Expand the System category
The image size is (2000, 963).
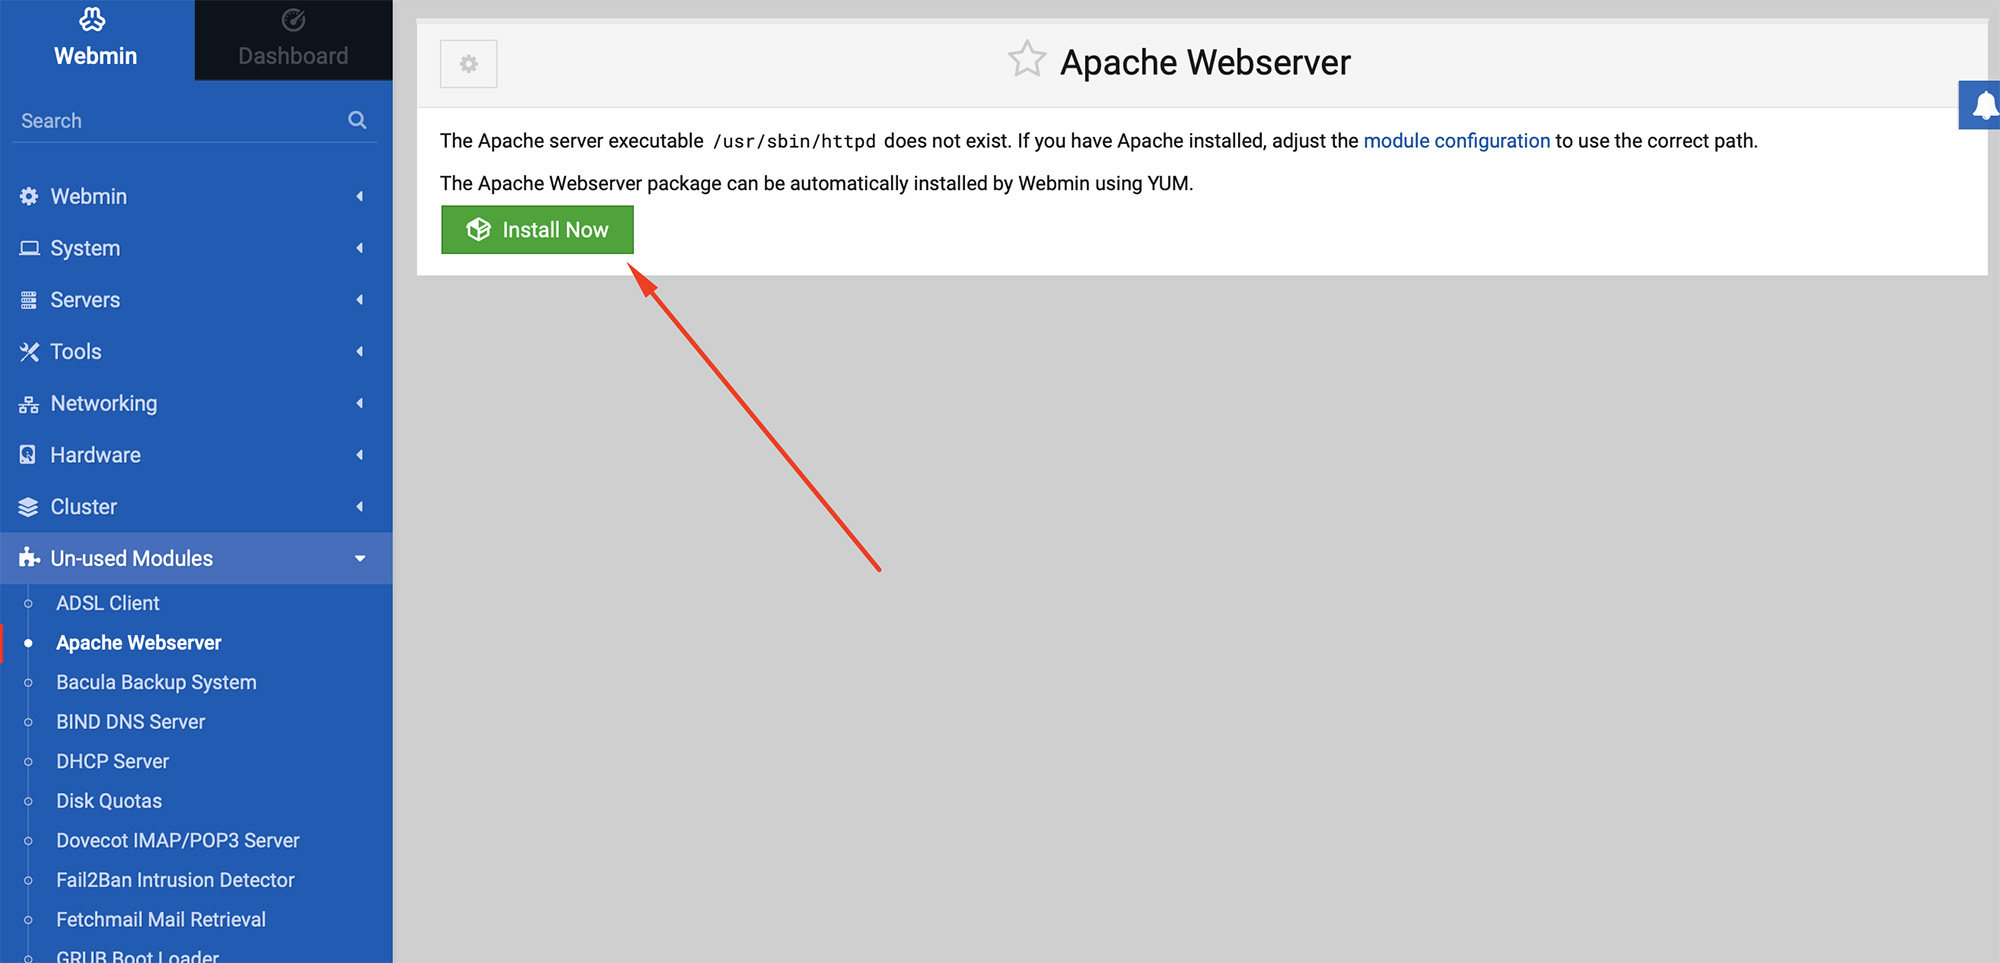tap(196, 248)
